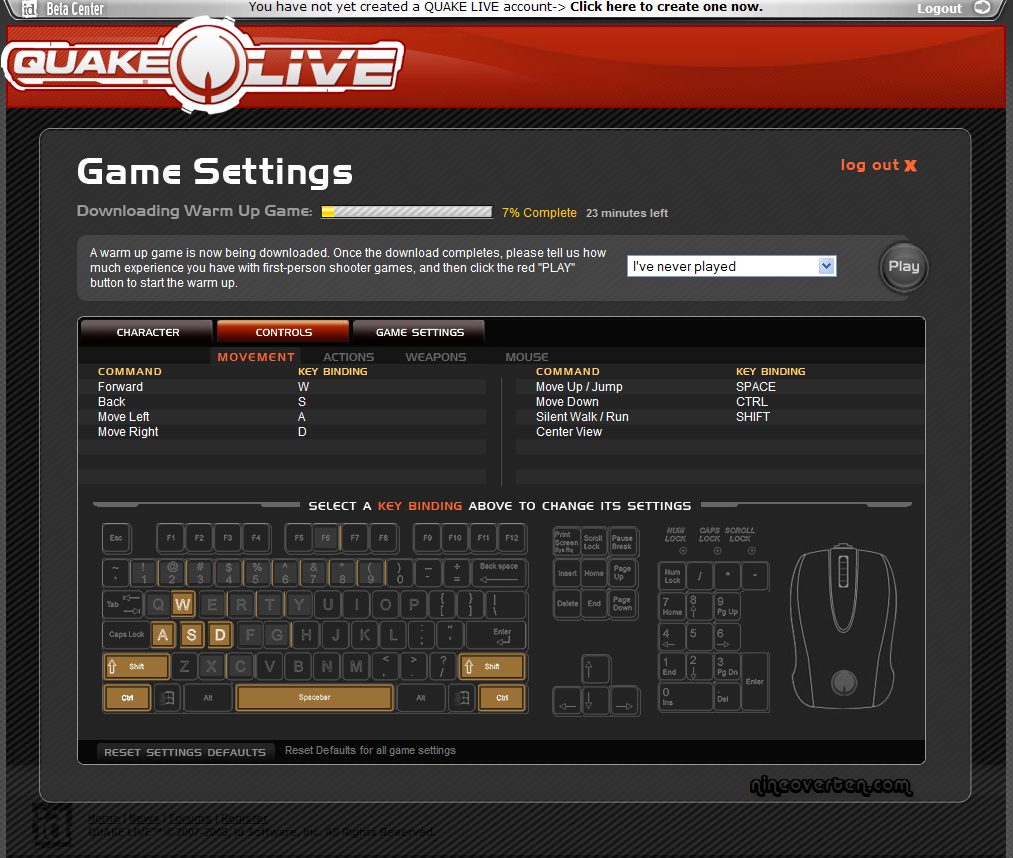Select the Spacebar key on virtual keyboard
This screenshot has width=1013, height=858.
tap(314, 698)
